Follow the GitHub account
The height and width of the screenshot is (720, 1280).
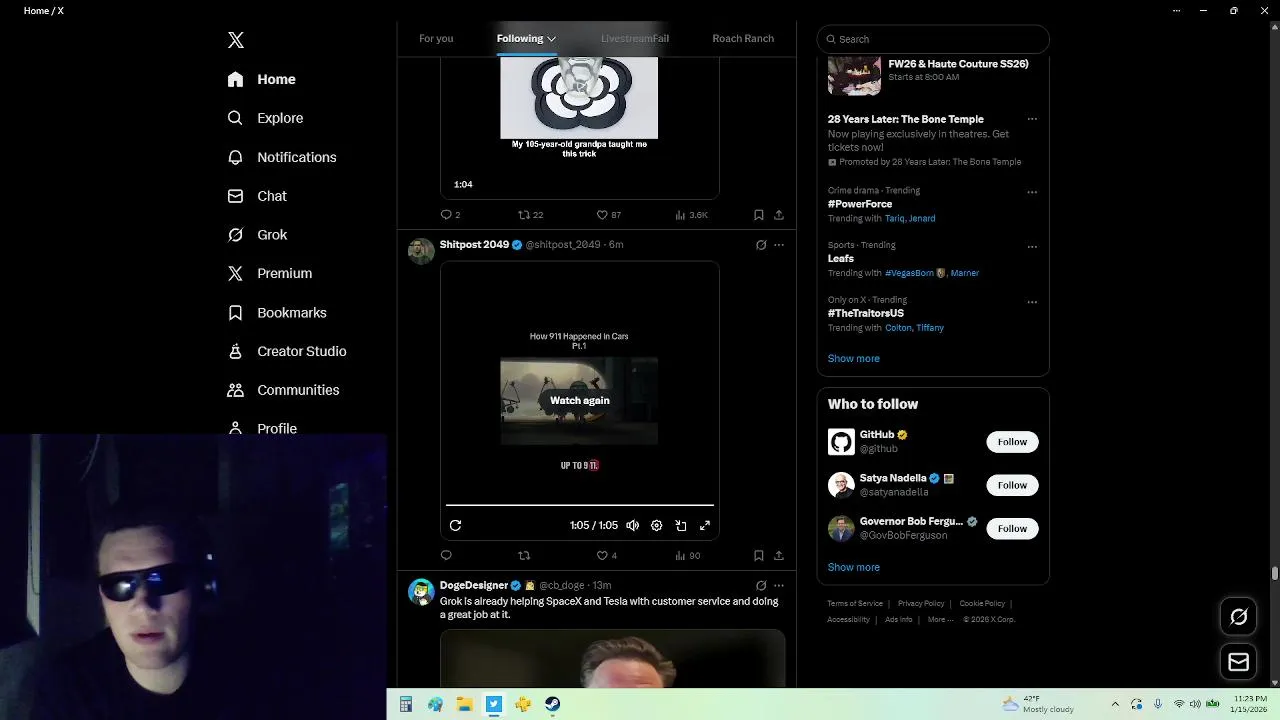point(1012,442)
